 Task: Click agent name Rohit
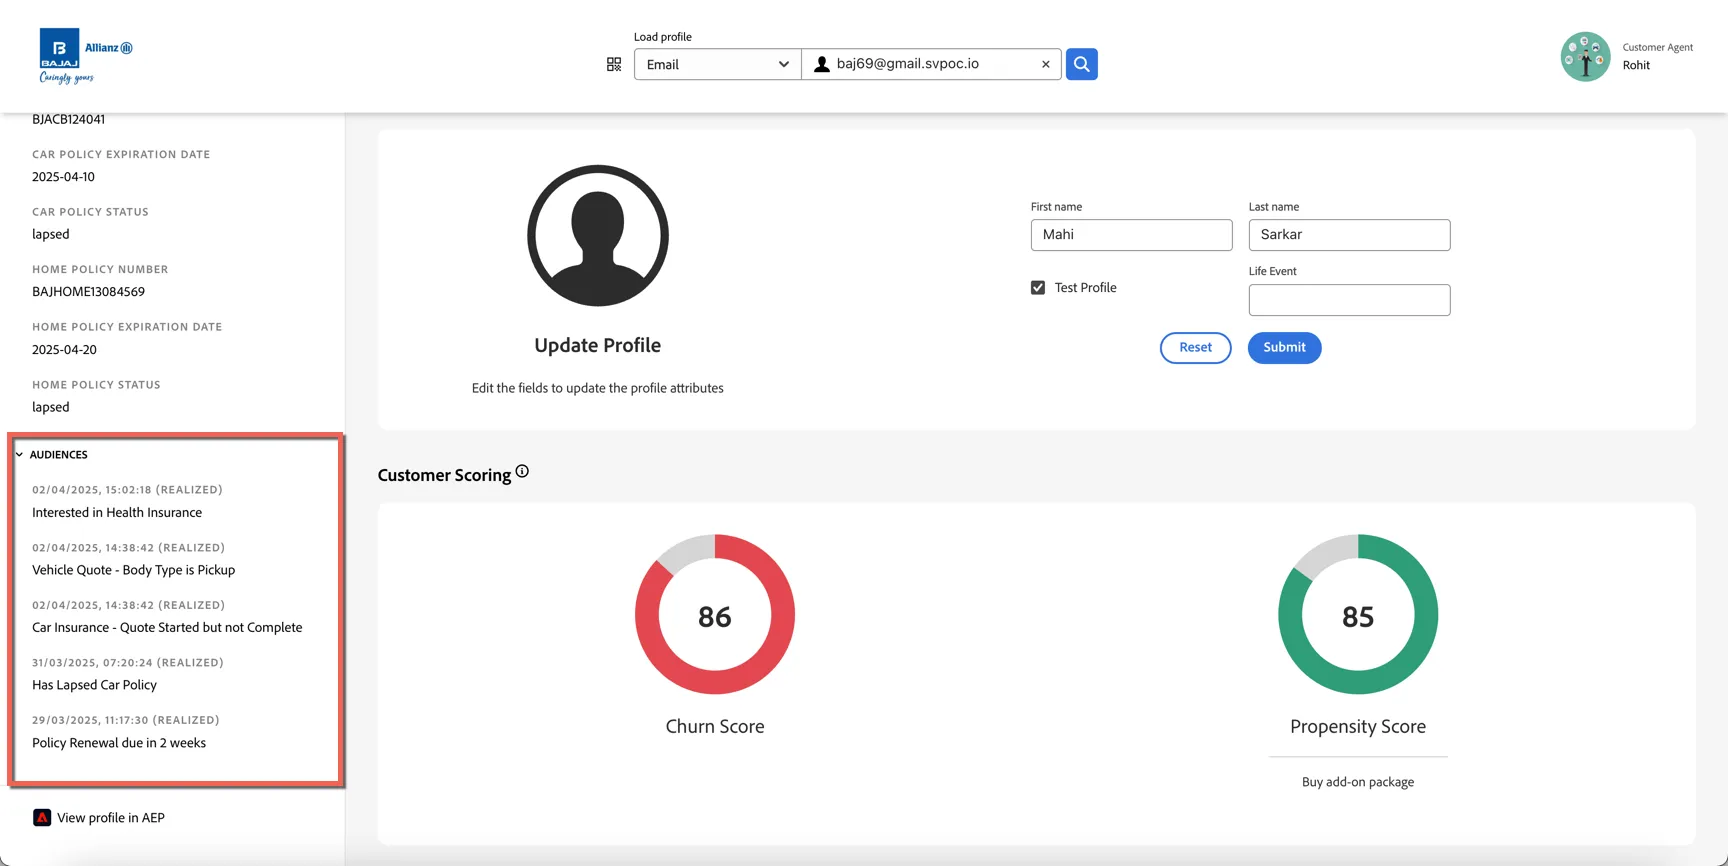[x=1636, y=65]
